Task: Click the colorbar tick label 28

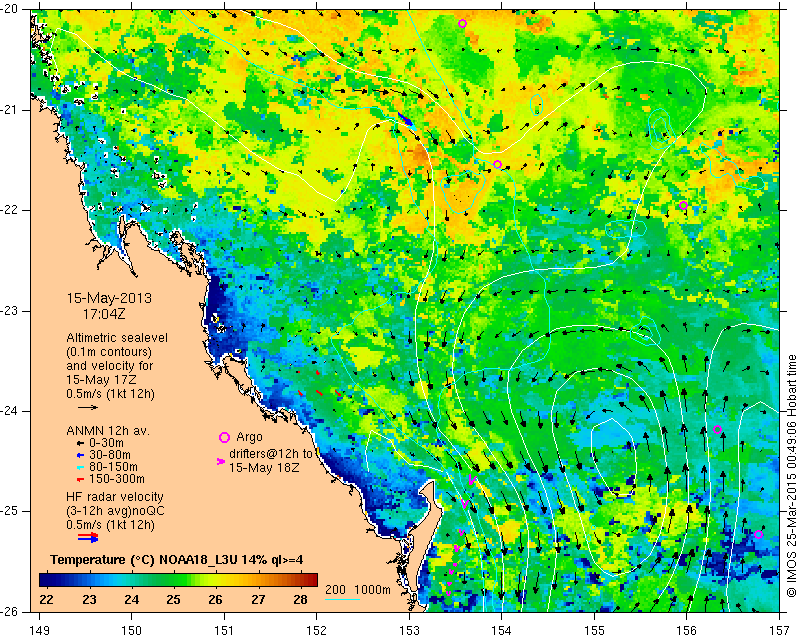Action: [x=300, y=599]
